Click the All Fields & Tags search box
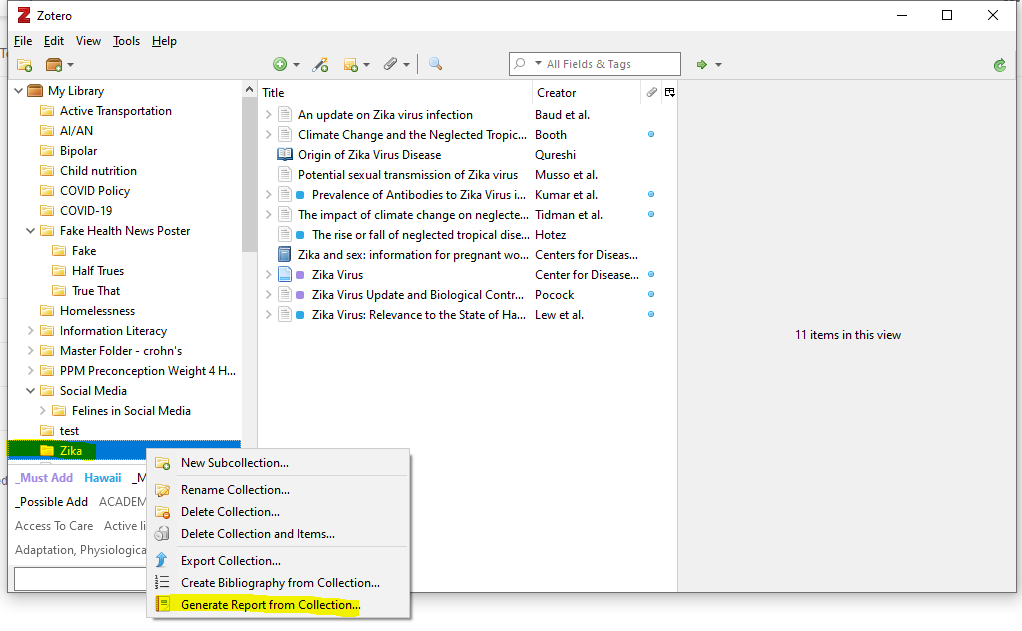 594,64
